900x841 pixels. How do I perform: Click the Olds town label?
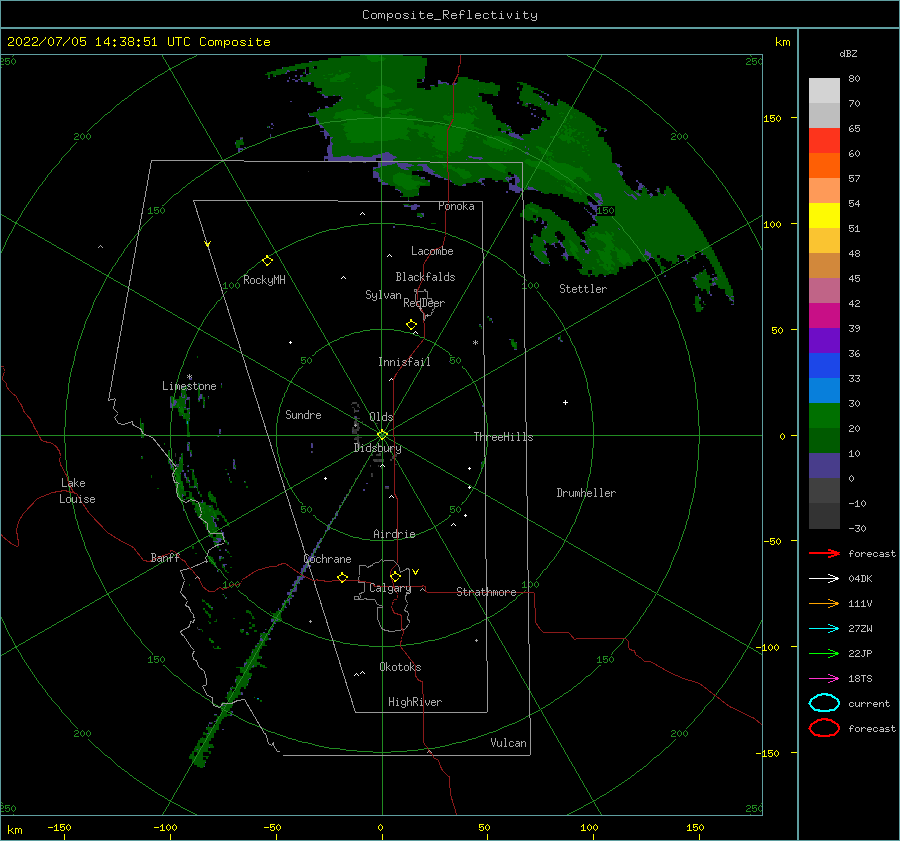pyautogui.click(x=381, y=417)
